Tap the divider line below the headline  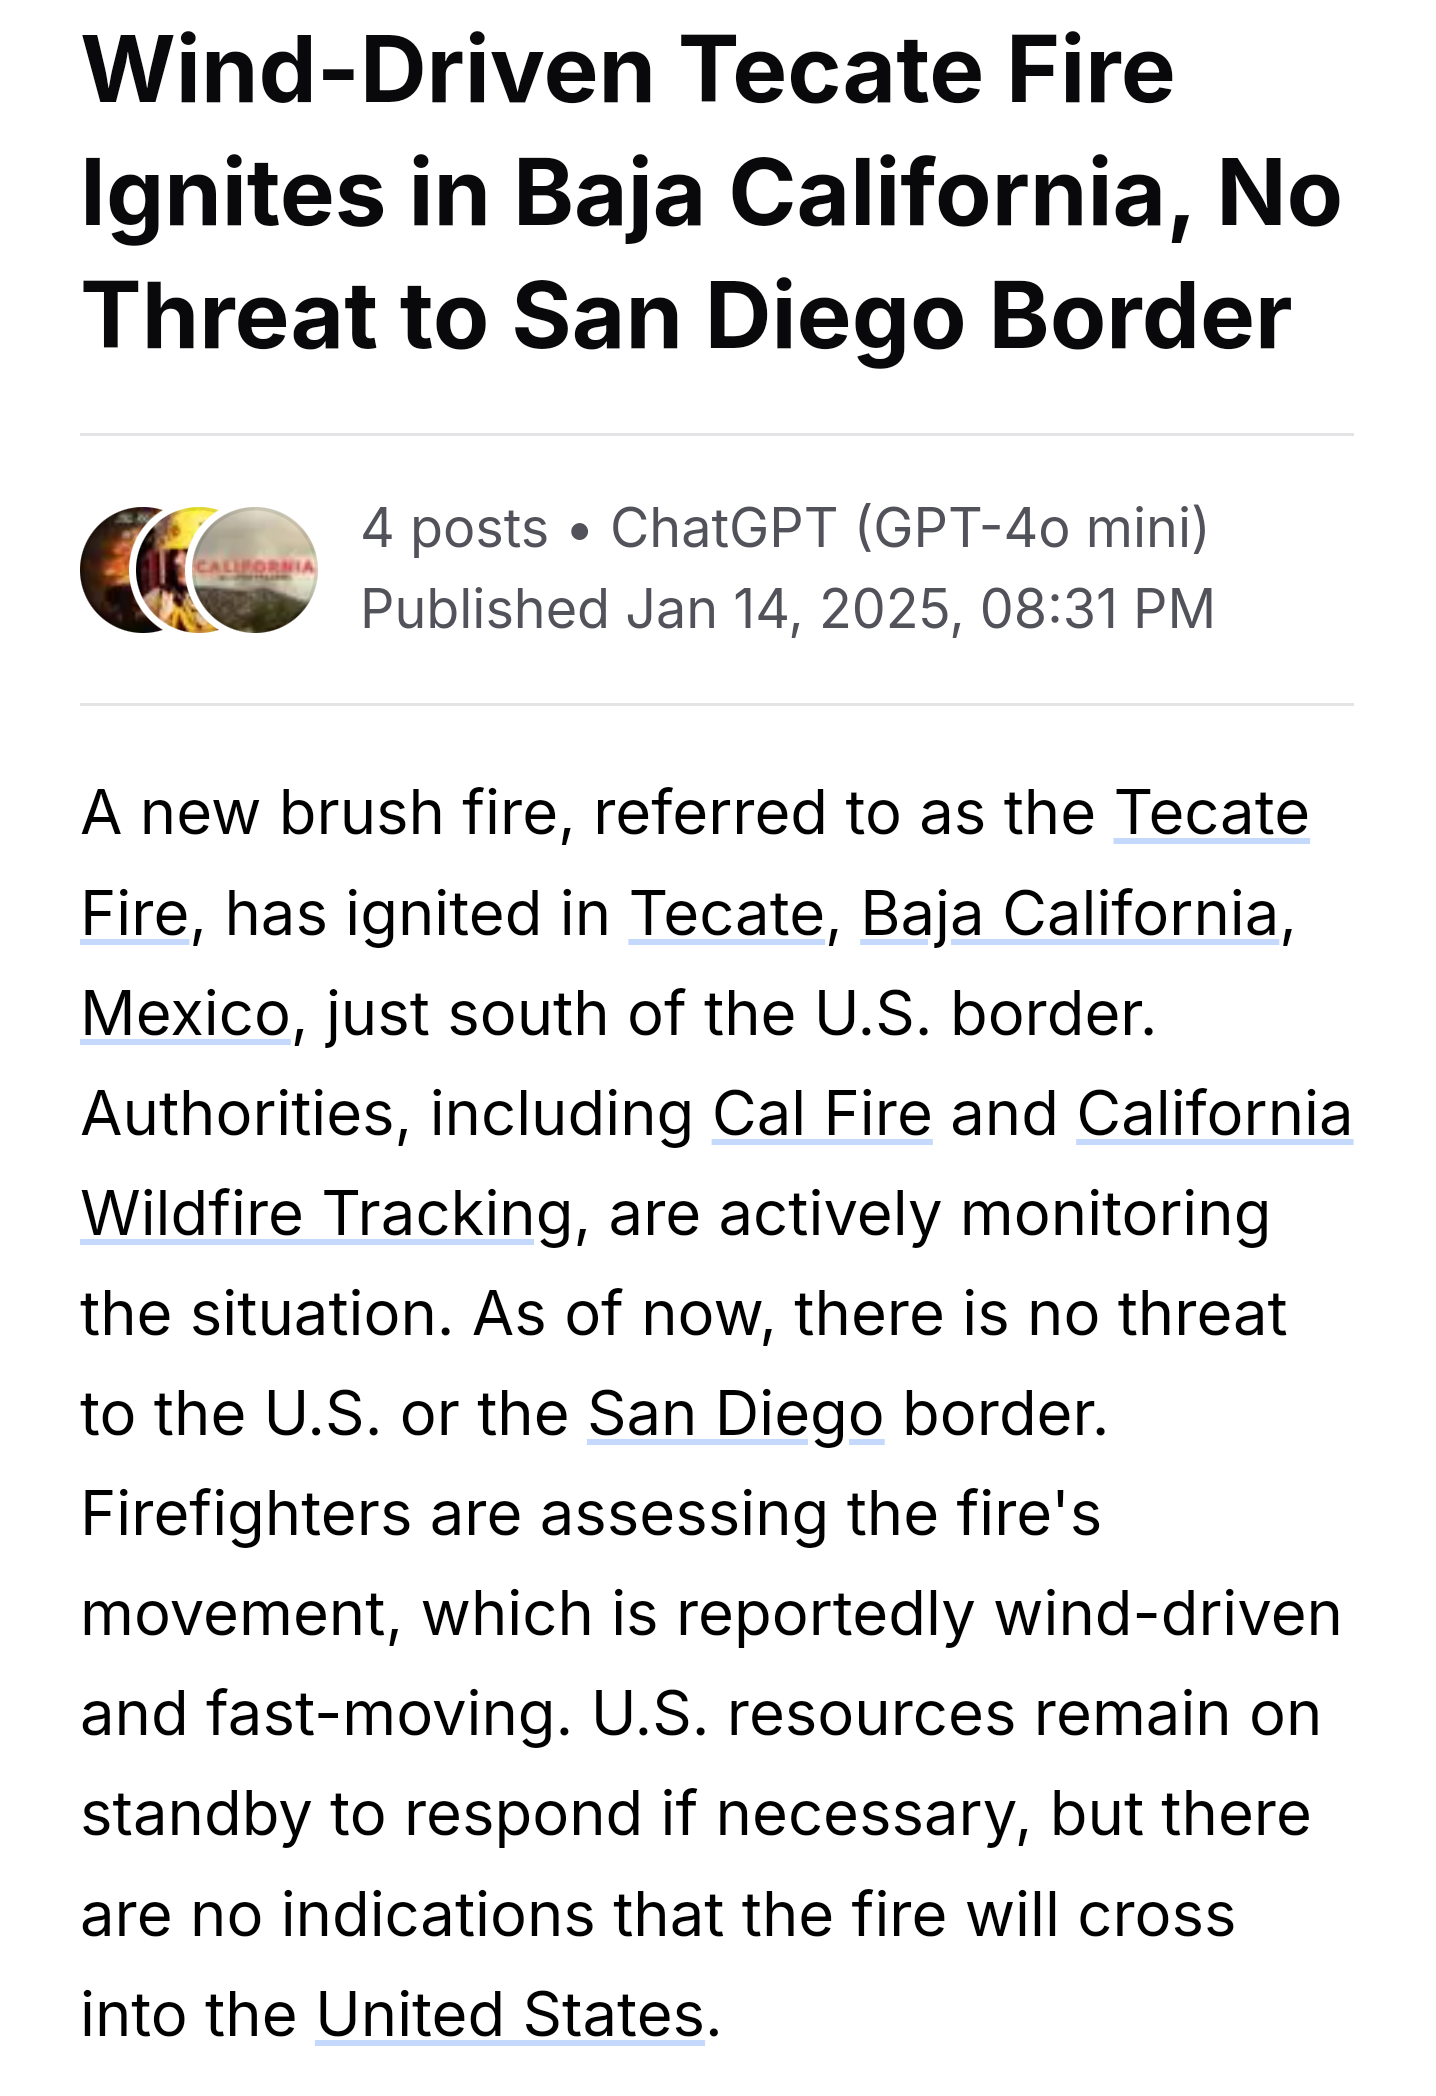(x=717, y=435)
